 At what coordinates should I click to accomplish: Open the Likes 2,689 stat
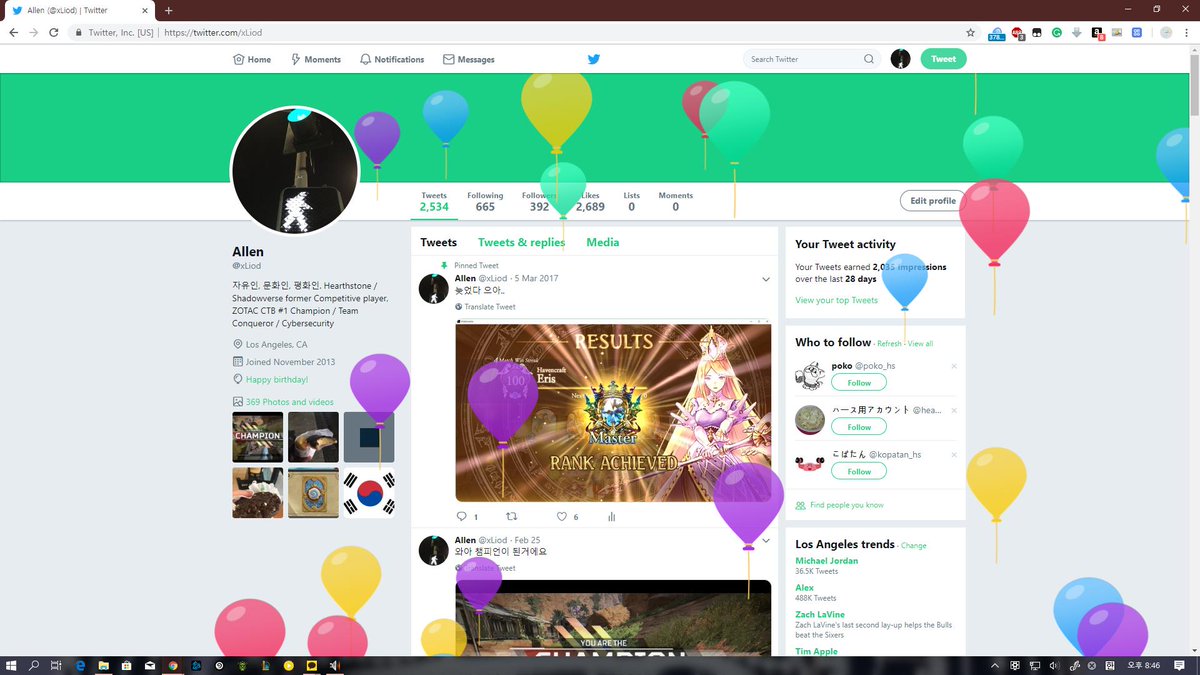(x=590, y=202)
